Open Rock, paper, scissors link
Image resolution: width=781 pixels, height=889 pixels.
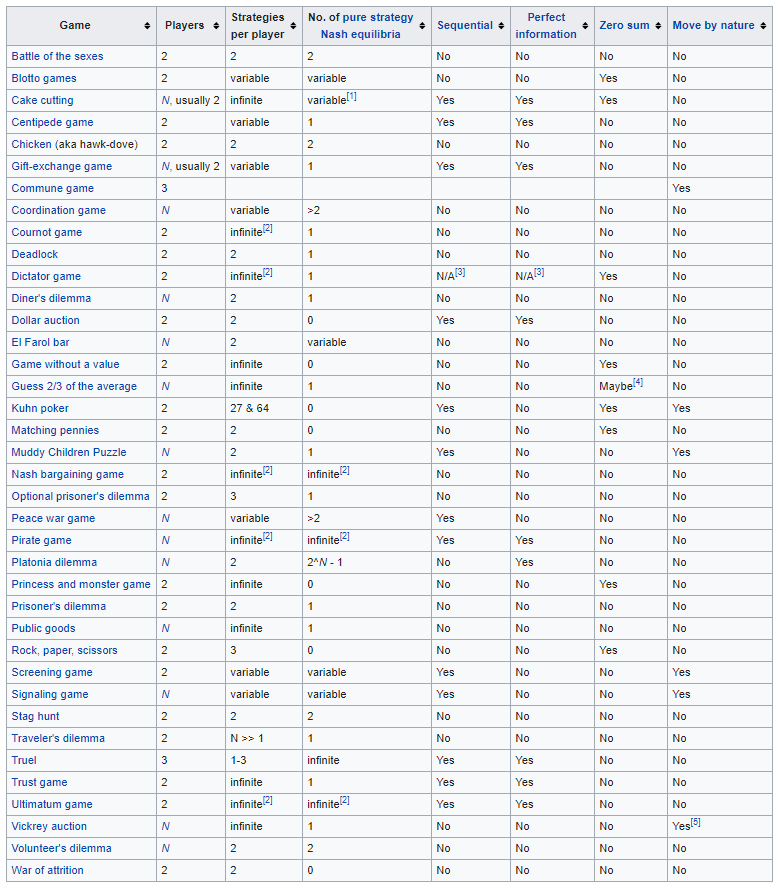(x=64, y=650)
